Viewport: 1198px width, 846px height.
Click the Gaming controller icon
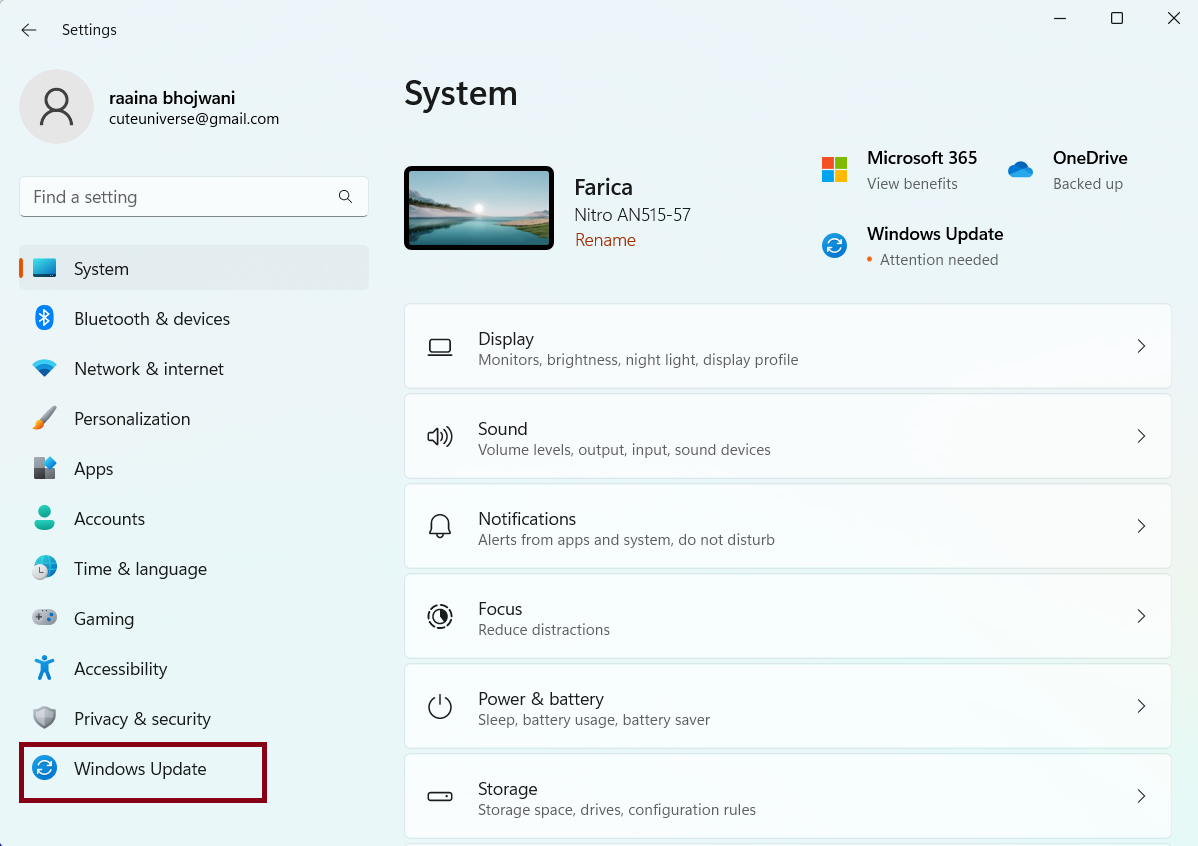tap(44, 618)
